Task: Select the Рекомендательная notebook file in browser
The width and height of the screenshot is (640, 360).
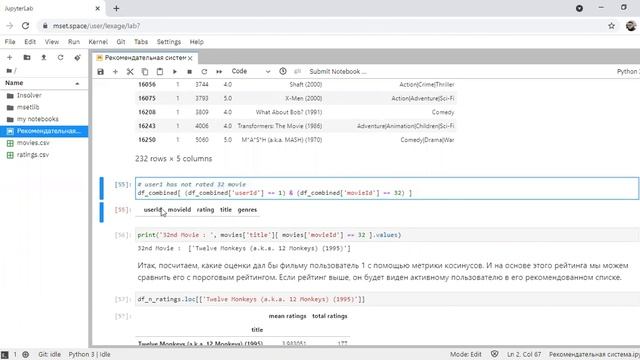Action: [x=44, y=131]
